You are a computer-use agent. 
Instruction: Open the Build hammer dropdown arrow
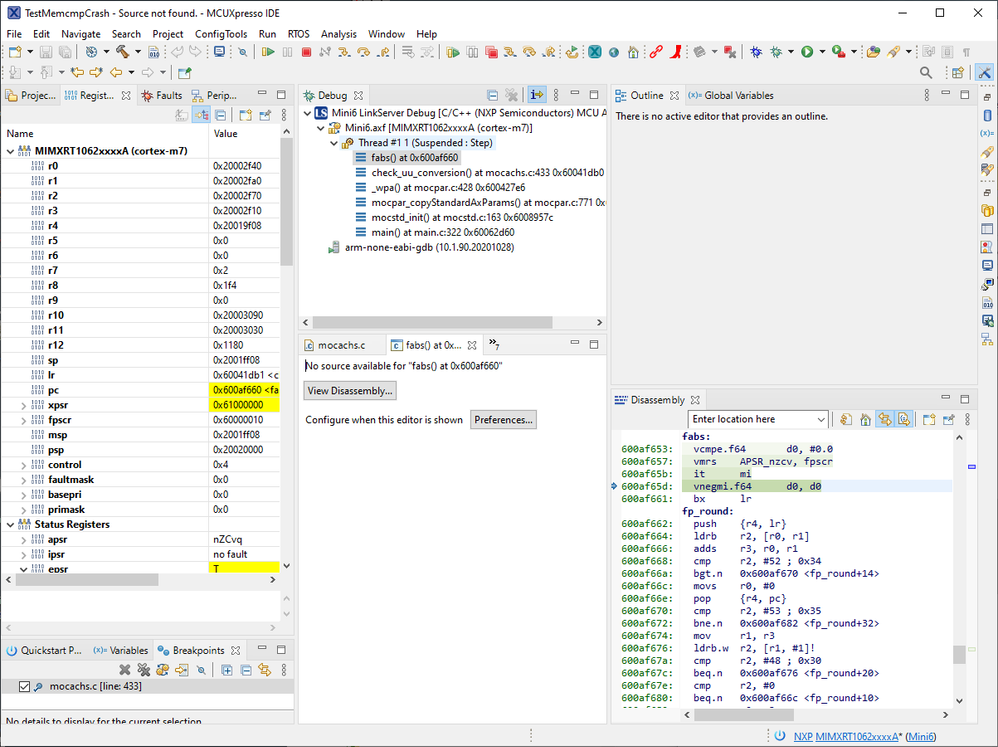point(137,52)
